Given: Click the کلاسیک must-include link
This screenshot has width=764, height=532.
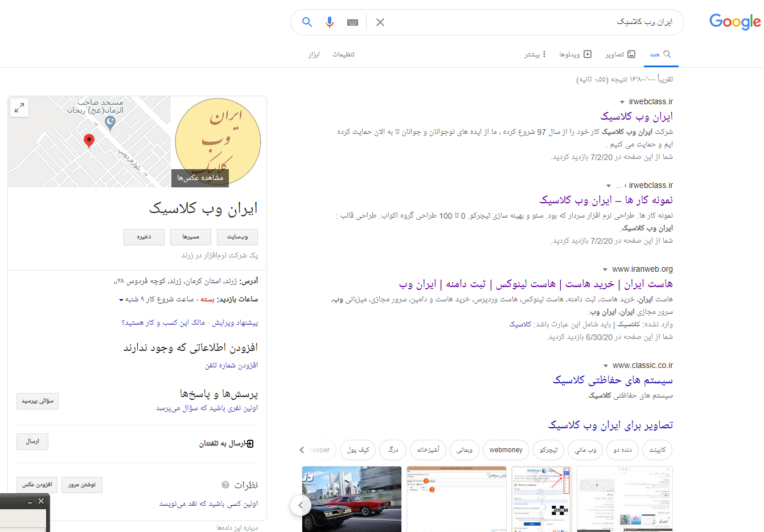Looking at the screenshot, I should (x=520, y=324).
